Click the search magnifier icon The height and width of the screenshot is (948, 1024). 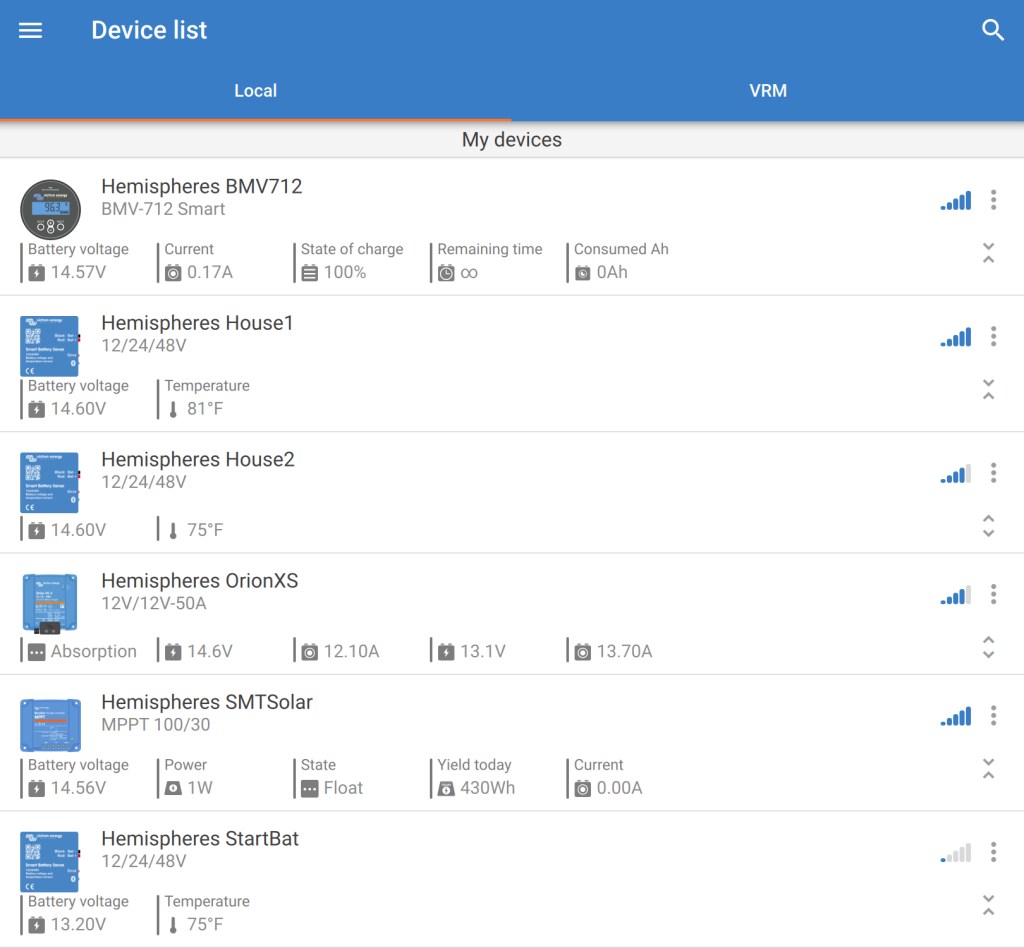pyautogui.click(x=992, y=30)
